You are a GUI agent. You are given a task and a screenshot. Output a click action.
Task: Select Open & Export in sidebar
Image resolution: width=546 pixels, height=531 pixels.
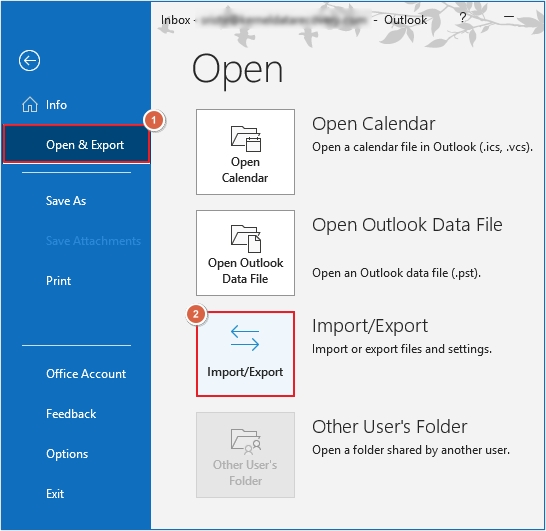coord(76,145)
